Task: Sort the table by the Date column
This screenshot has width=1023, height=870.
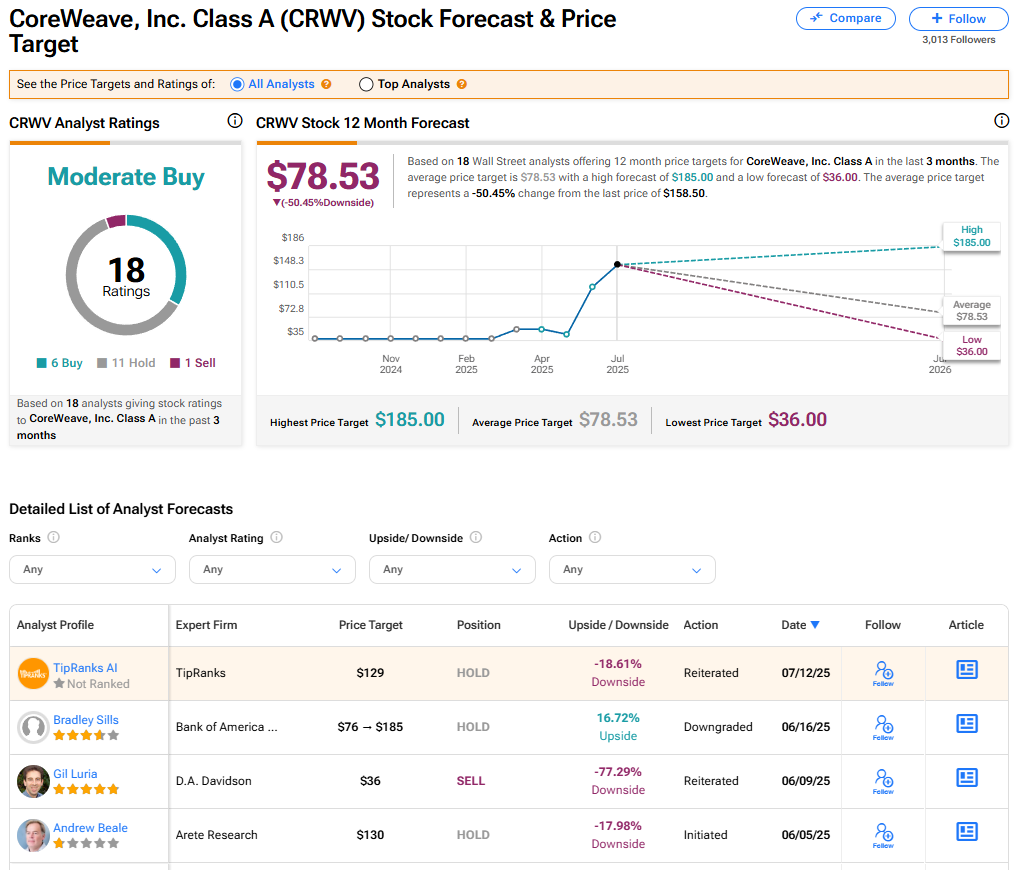Action: [x=801, y=625]
